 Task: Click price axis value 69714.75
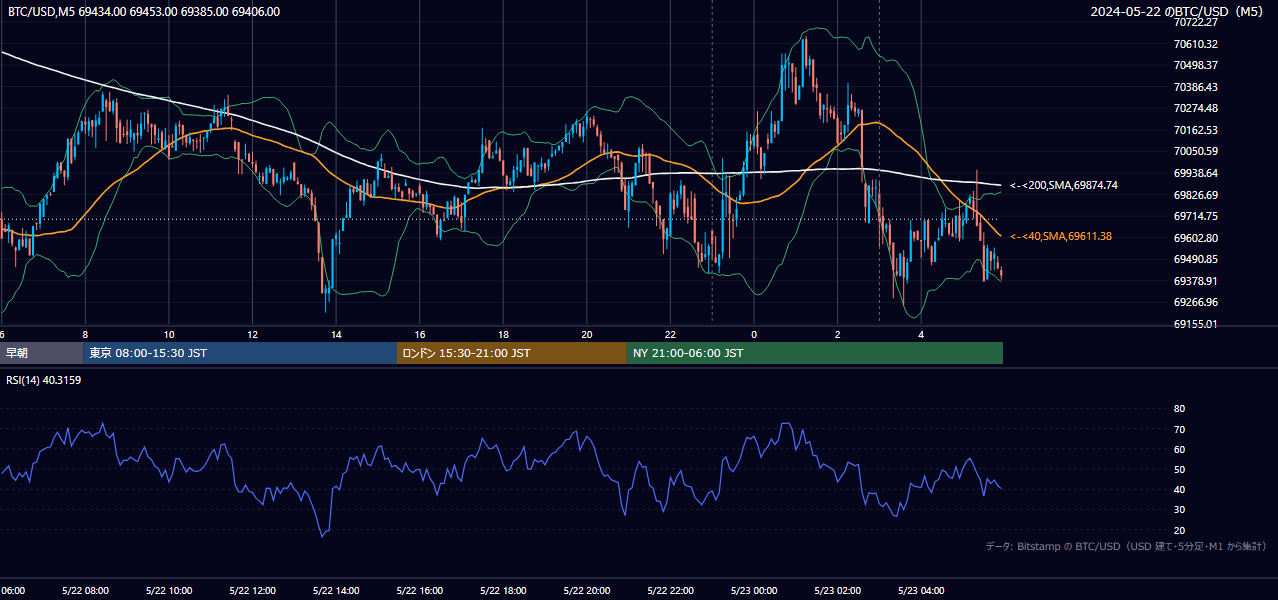[1195, 216]
